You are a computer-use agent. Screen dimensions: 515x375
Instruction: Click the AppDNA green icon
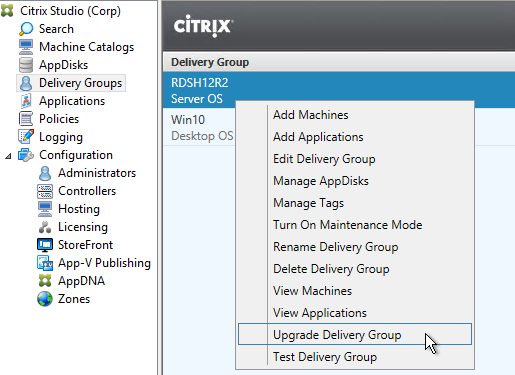point(45,281)
